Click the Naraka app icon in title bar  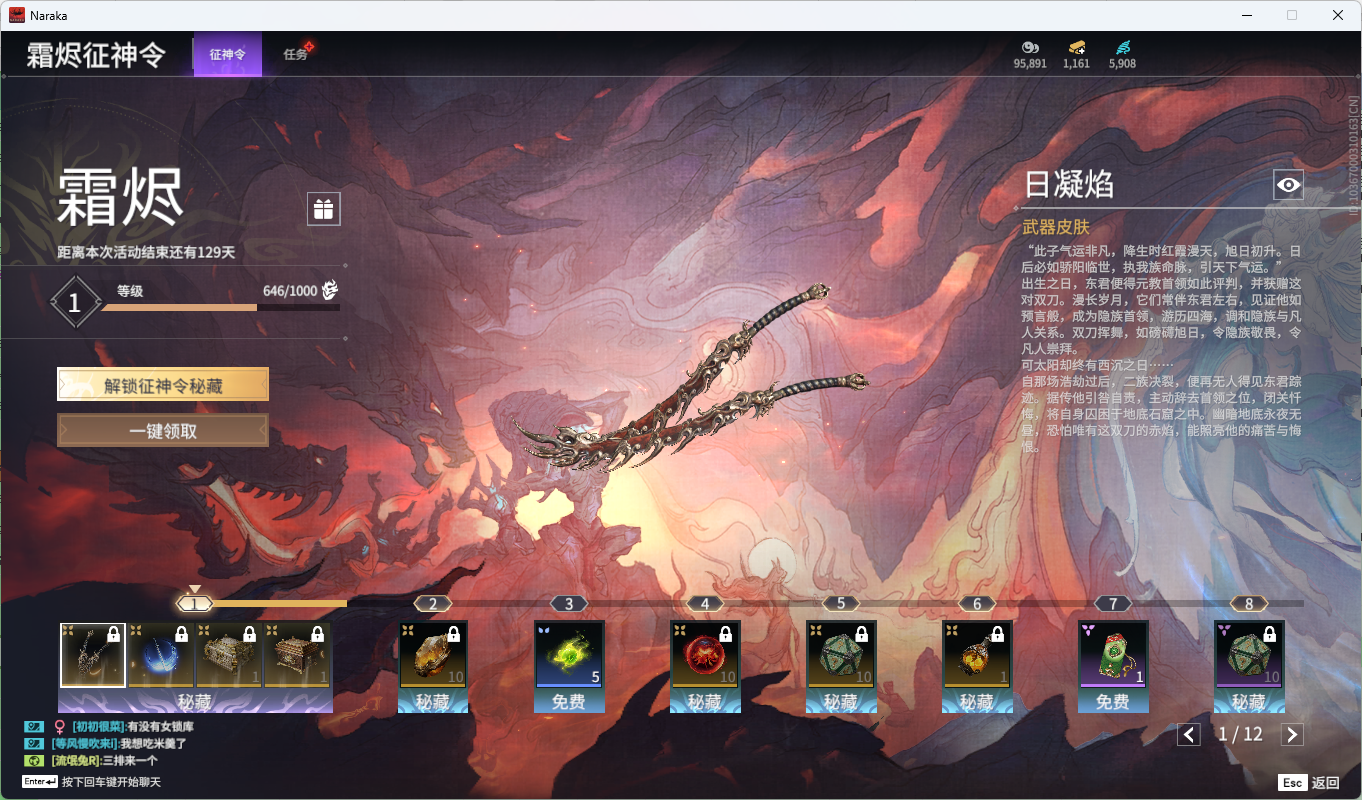(x=17, y=15)
